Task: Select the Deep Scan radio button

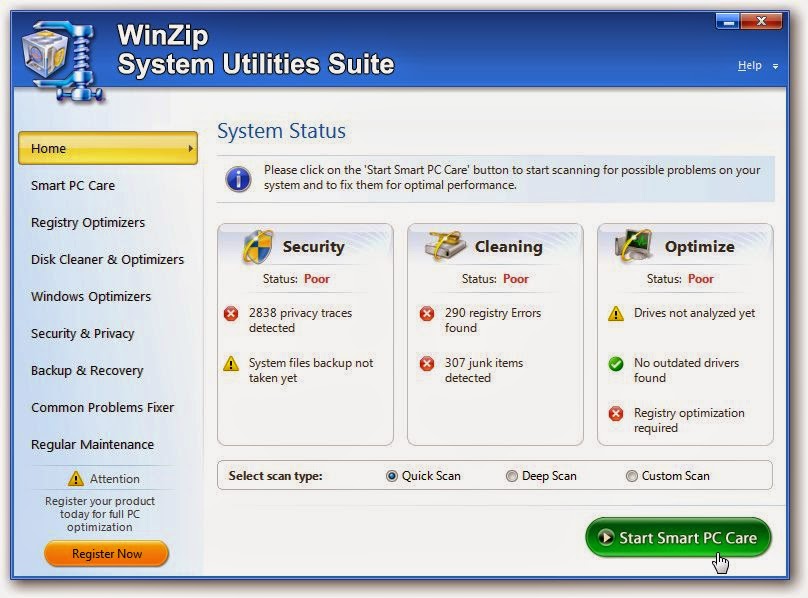Action: (x=512, y=476)
